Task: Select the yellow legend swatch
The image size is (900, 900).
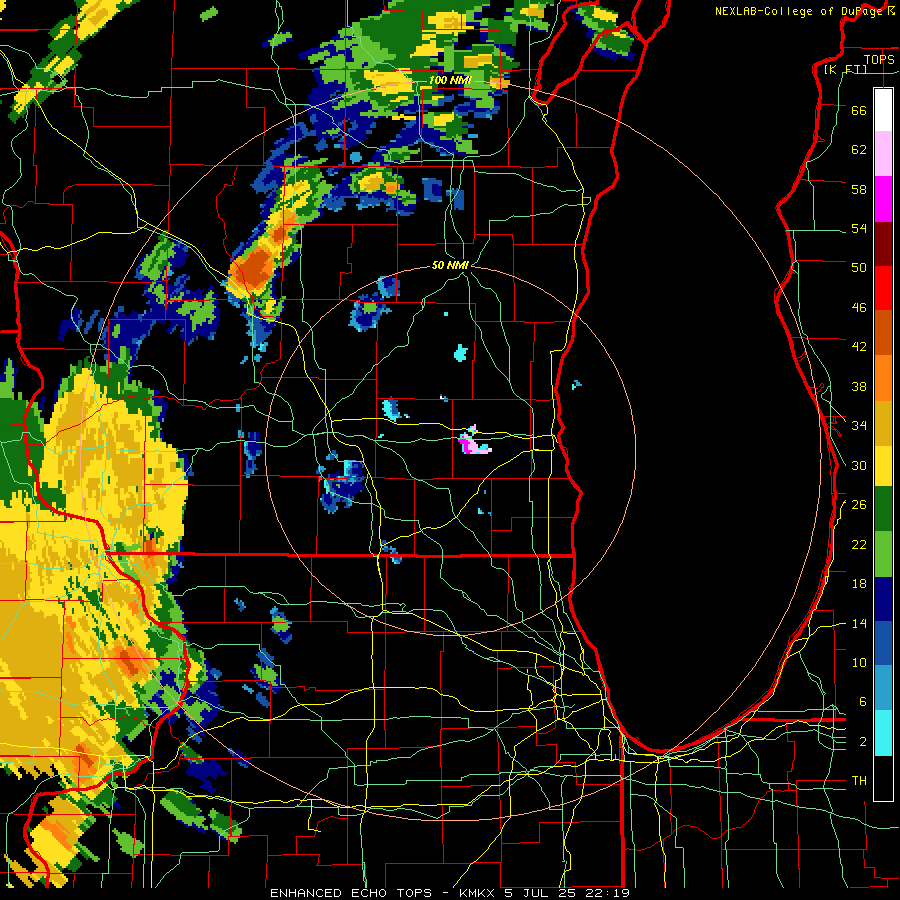Action: tap(883, 465)
